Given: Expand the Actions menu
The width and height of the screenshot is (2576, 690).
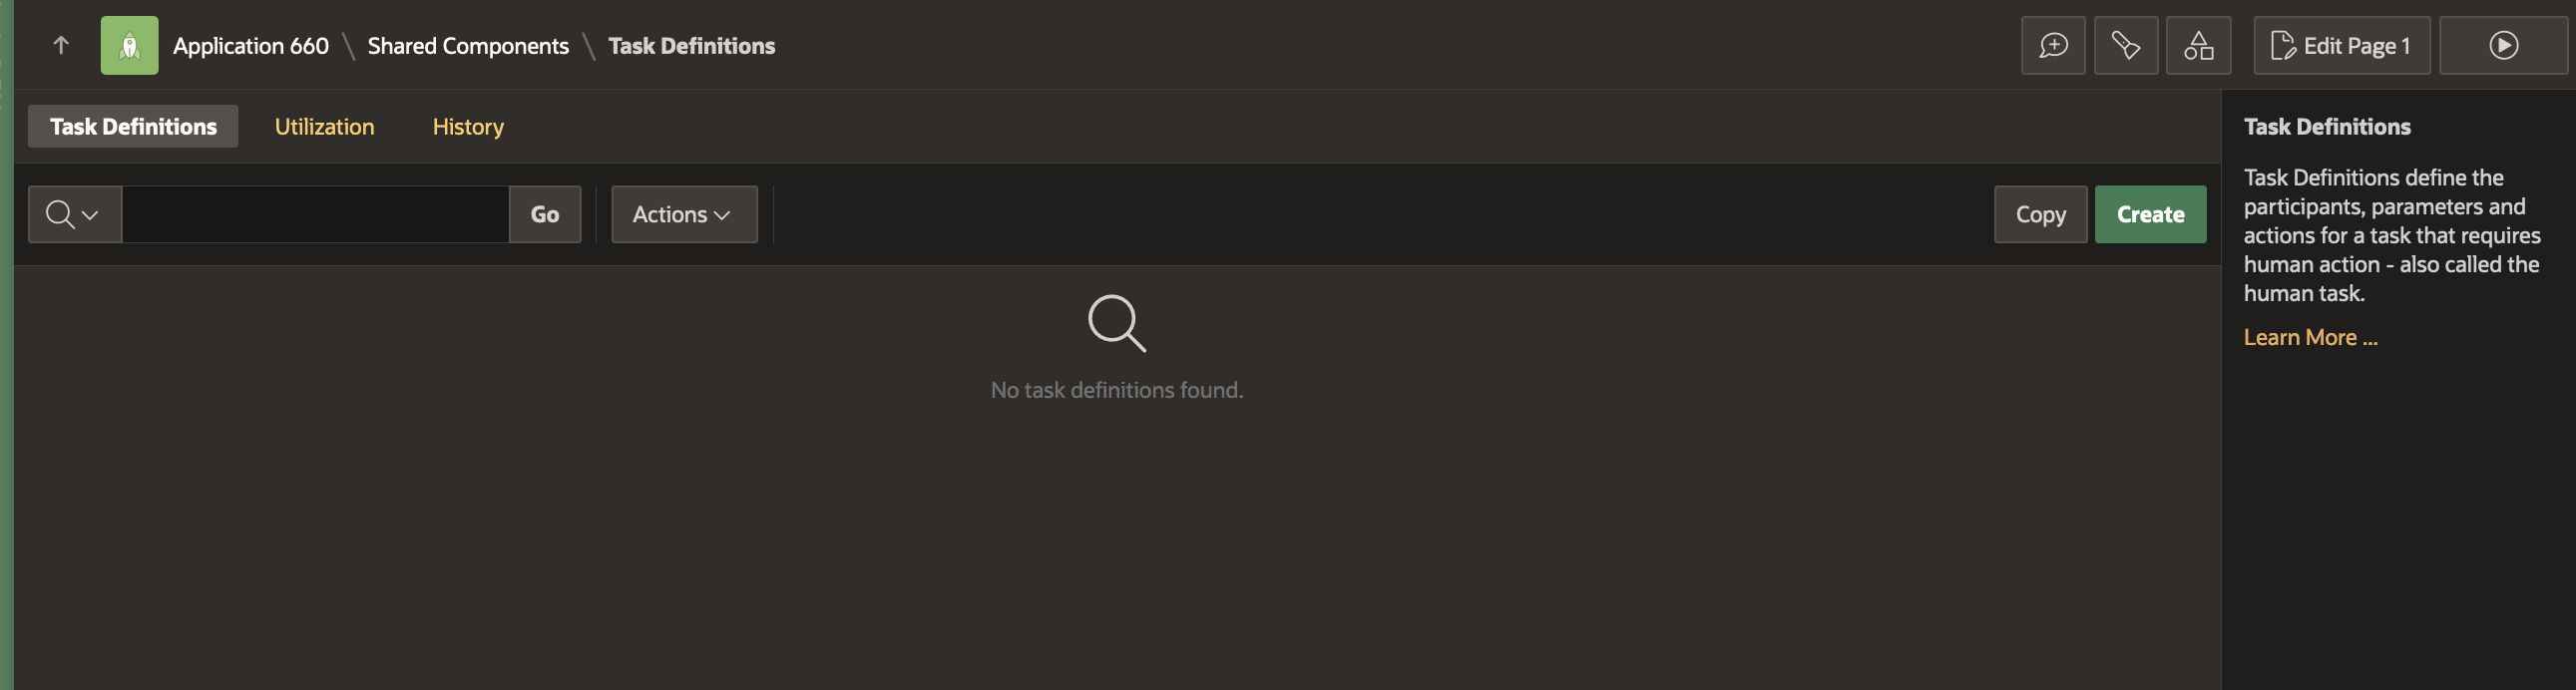Looking at the screenshot, I should tap(684, 214).
